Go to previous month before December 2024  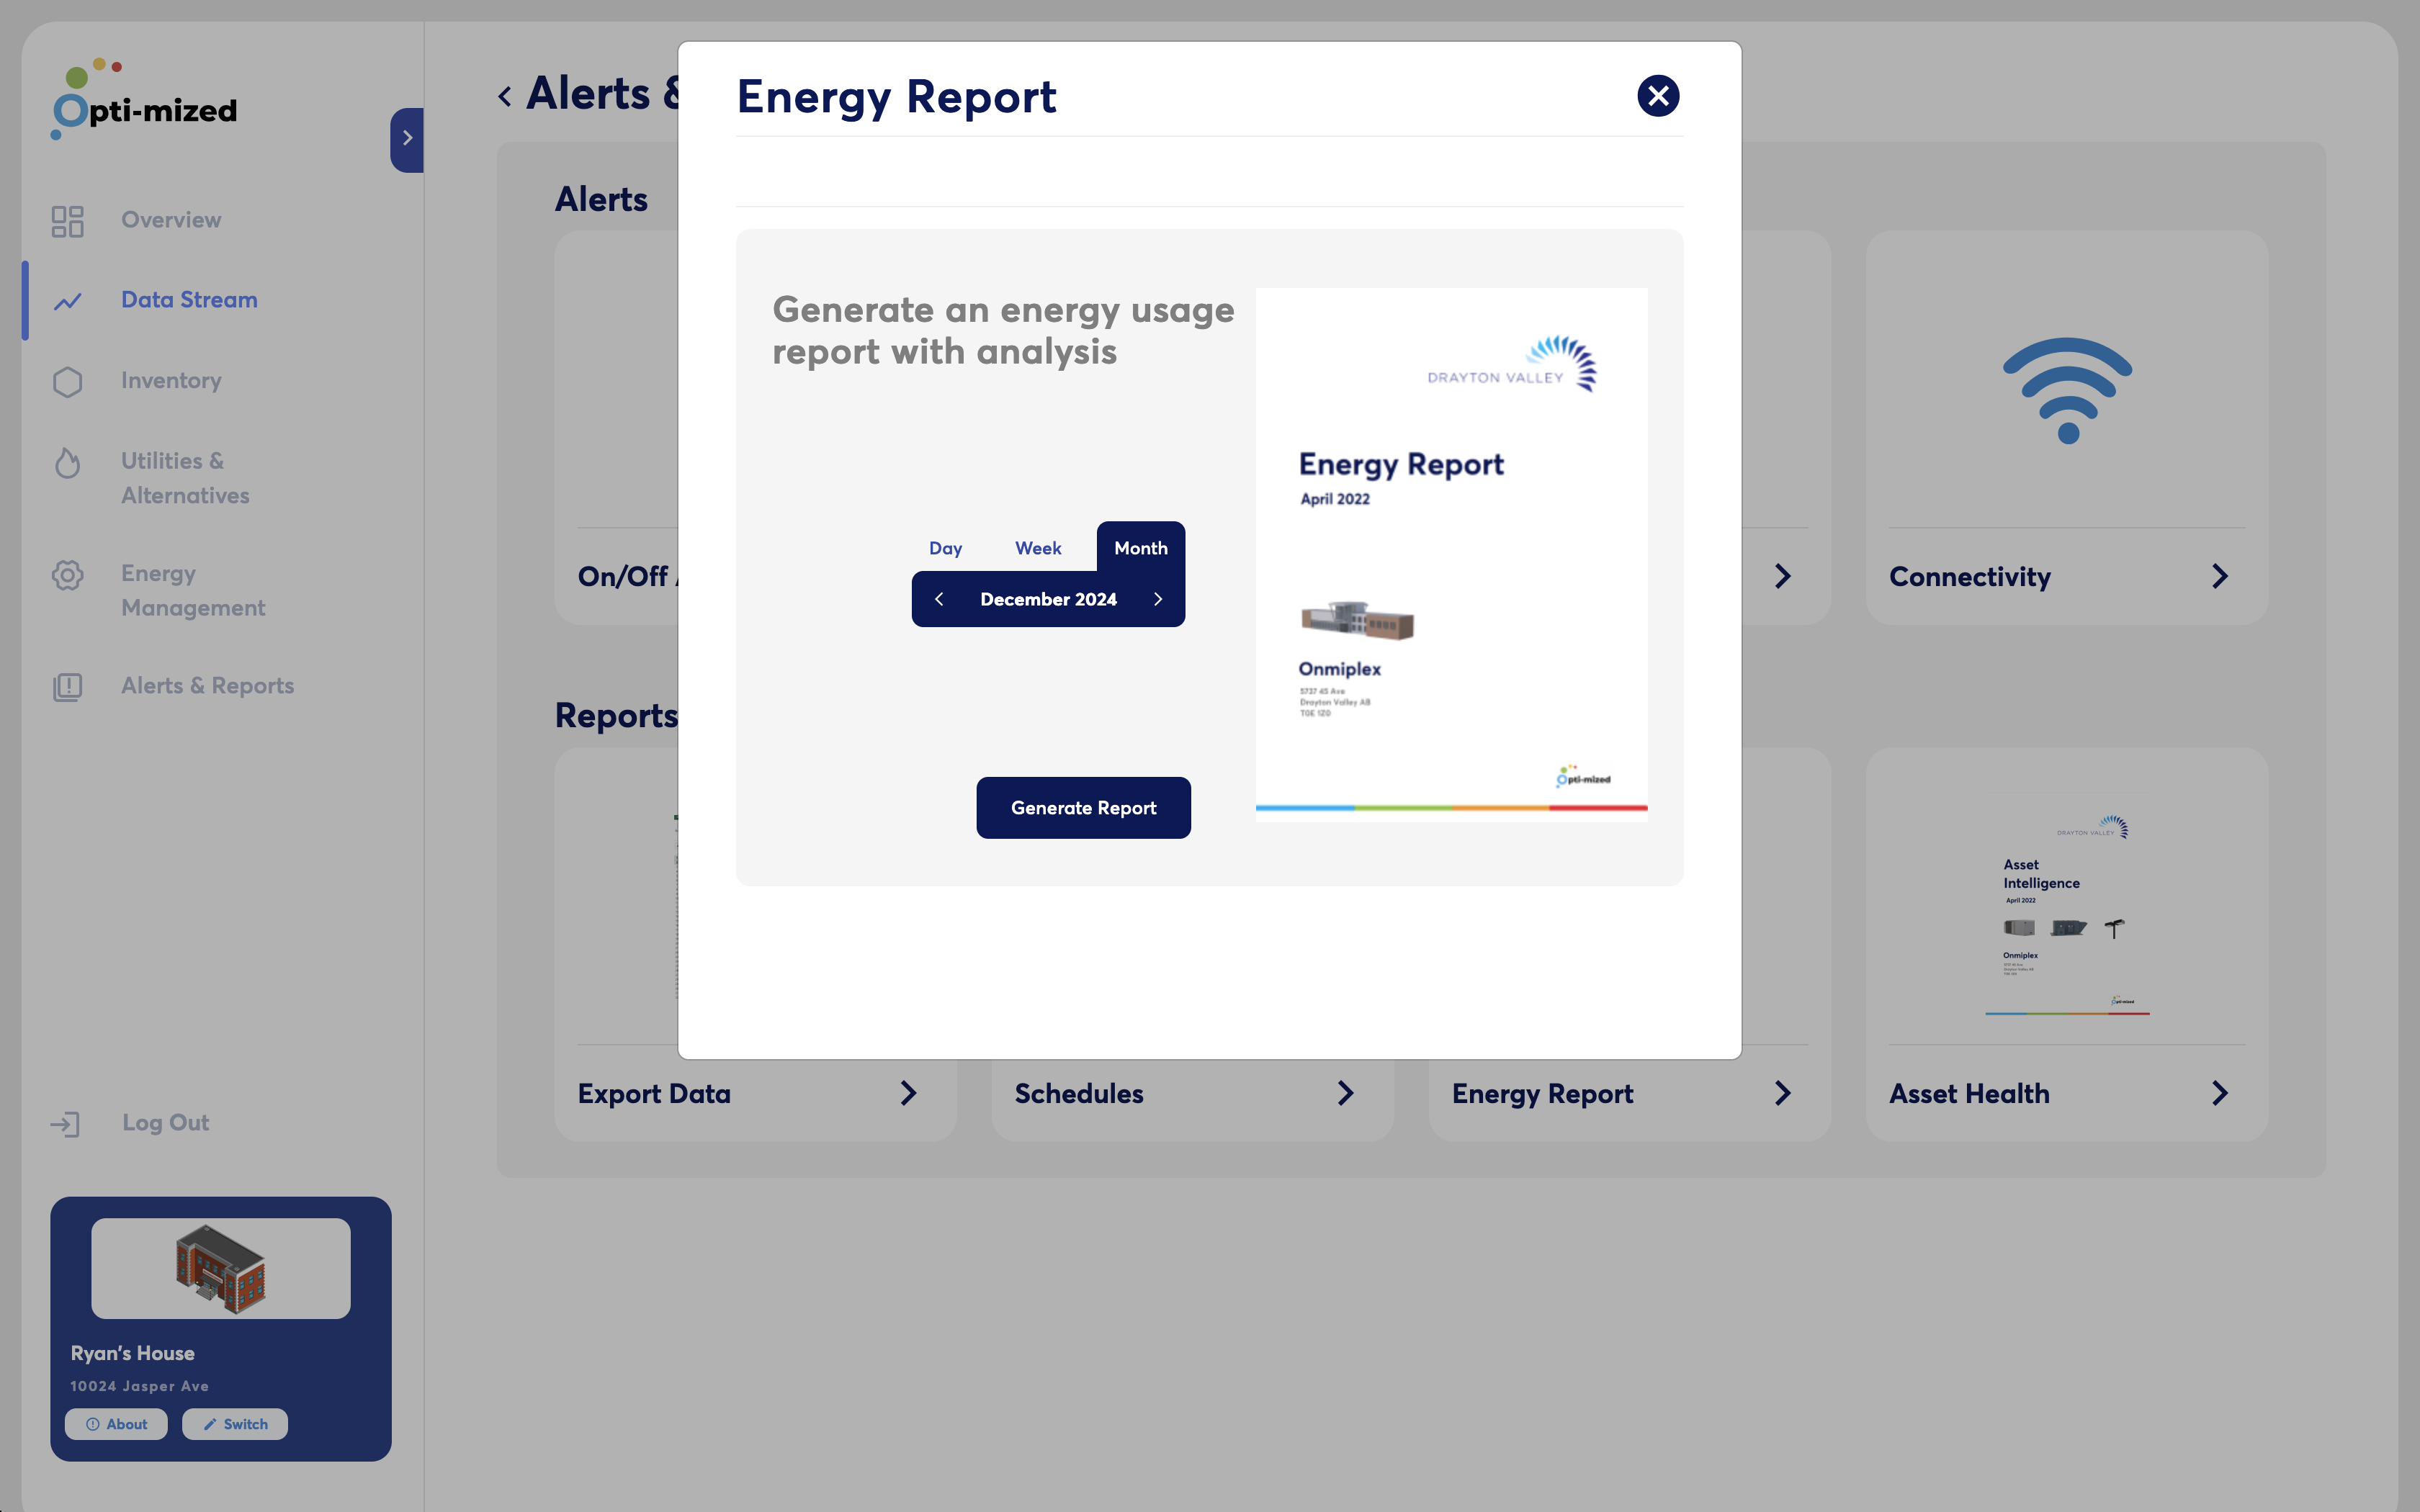coord(939,599)
